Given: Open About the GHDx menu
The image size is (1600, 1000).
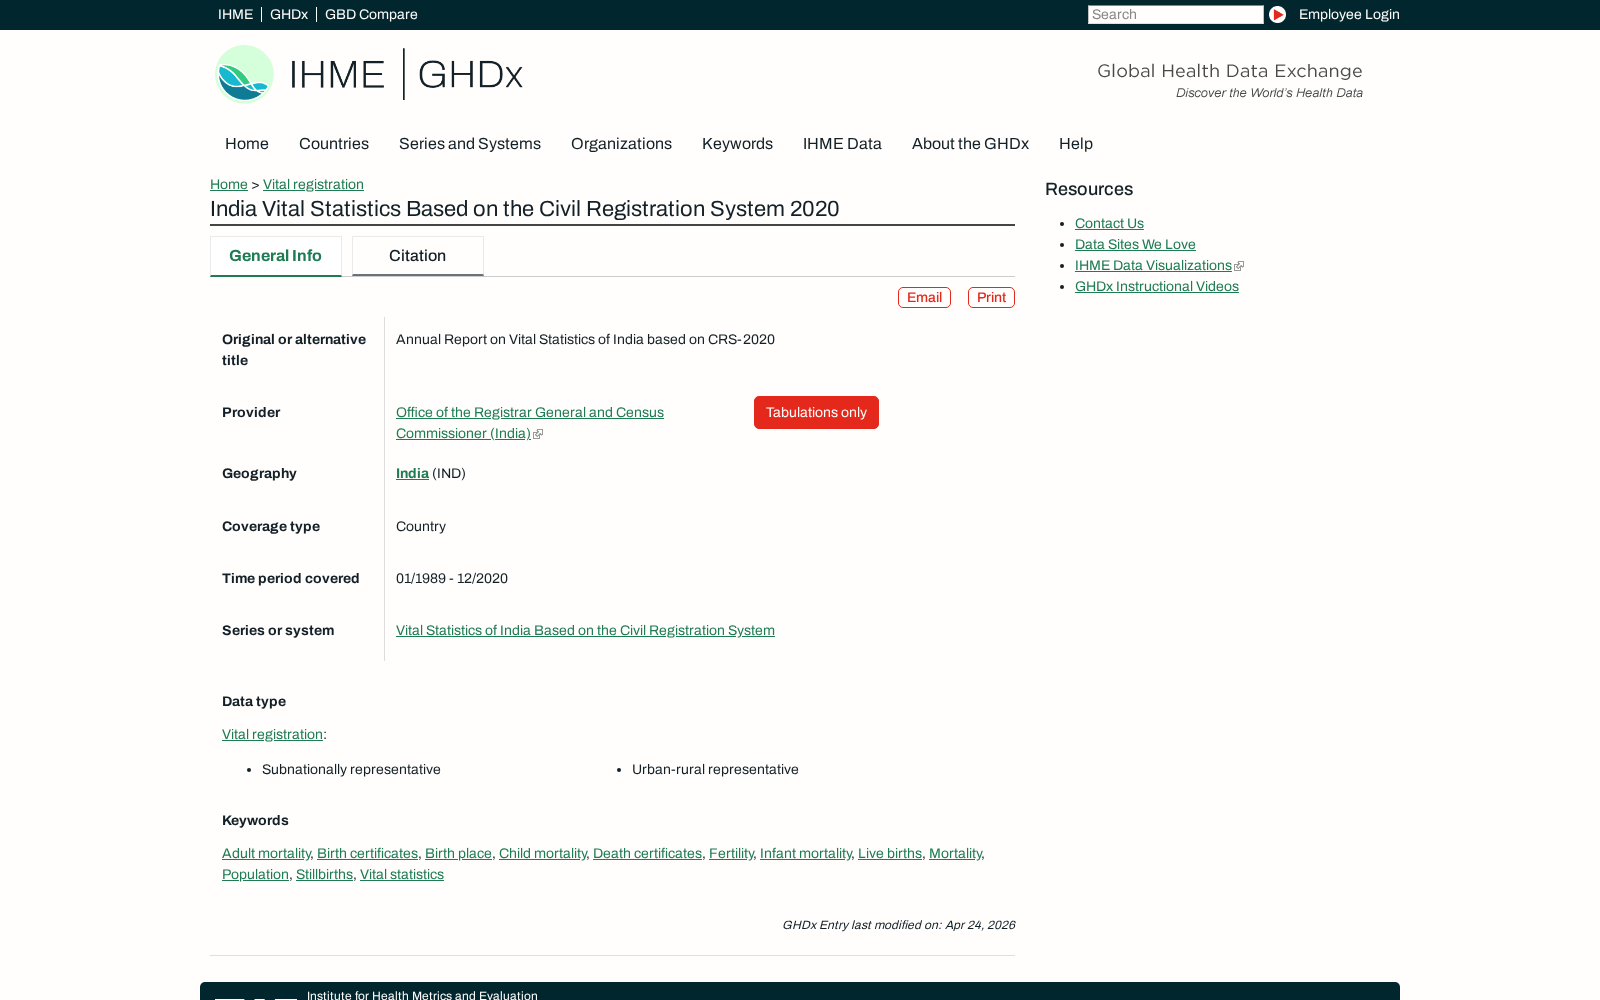Looking at the screenshot, I should (x=970, y=143).
